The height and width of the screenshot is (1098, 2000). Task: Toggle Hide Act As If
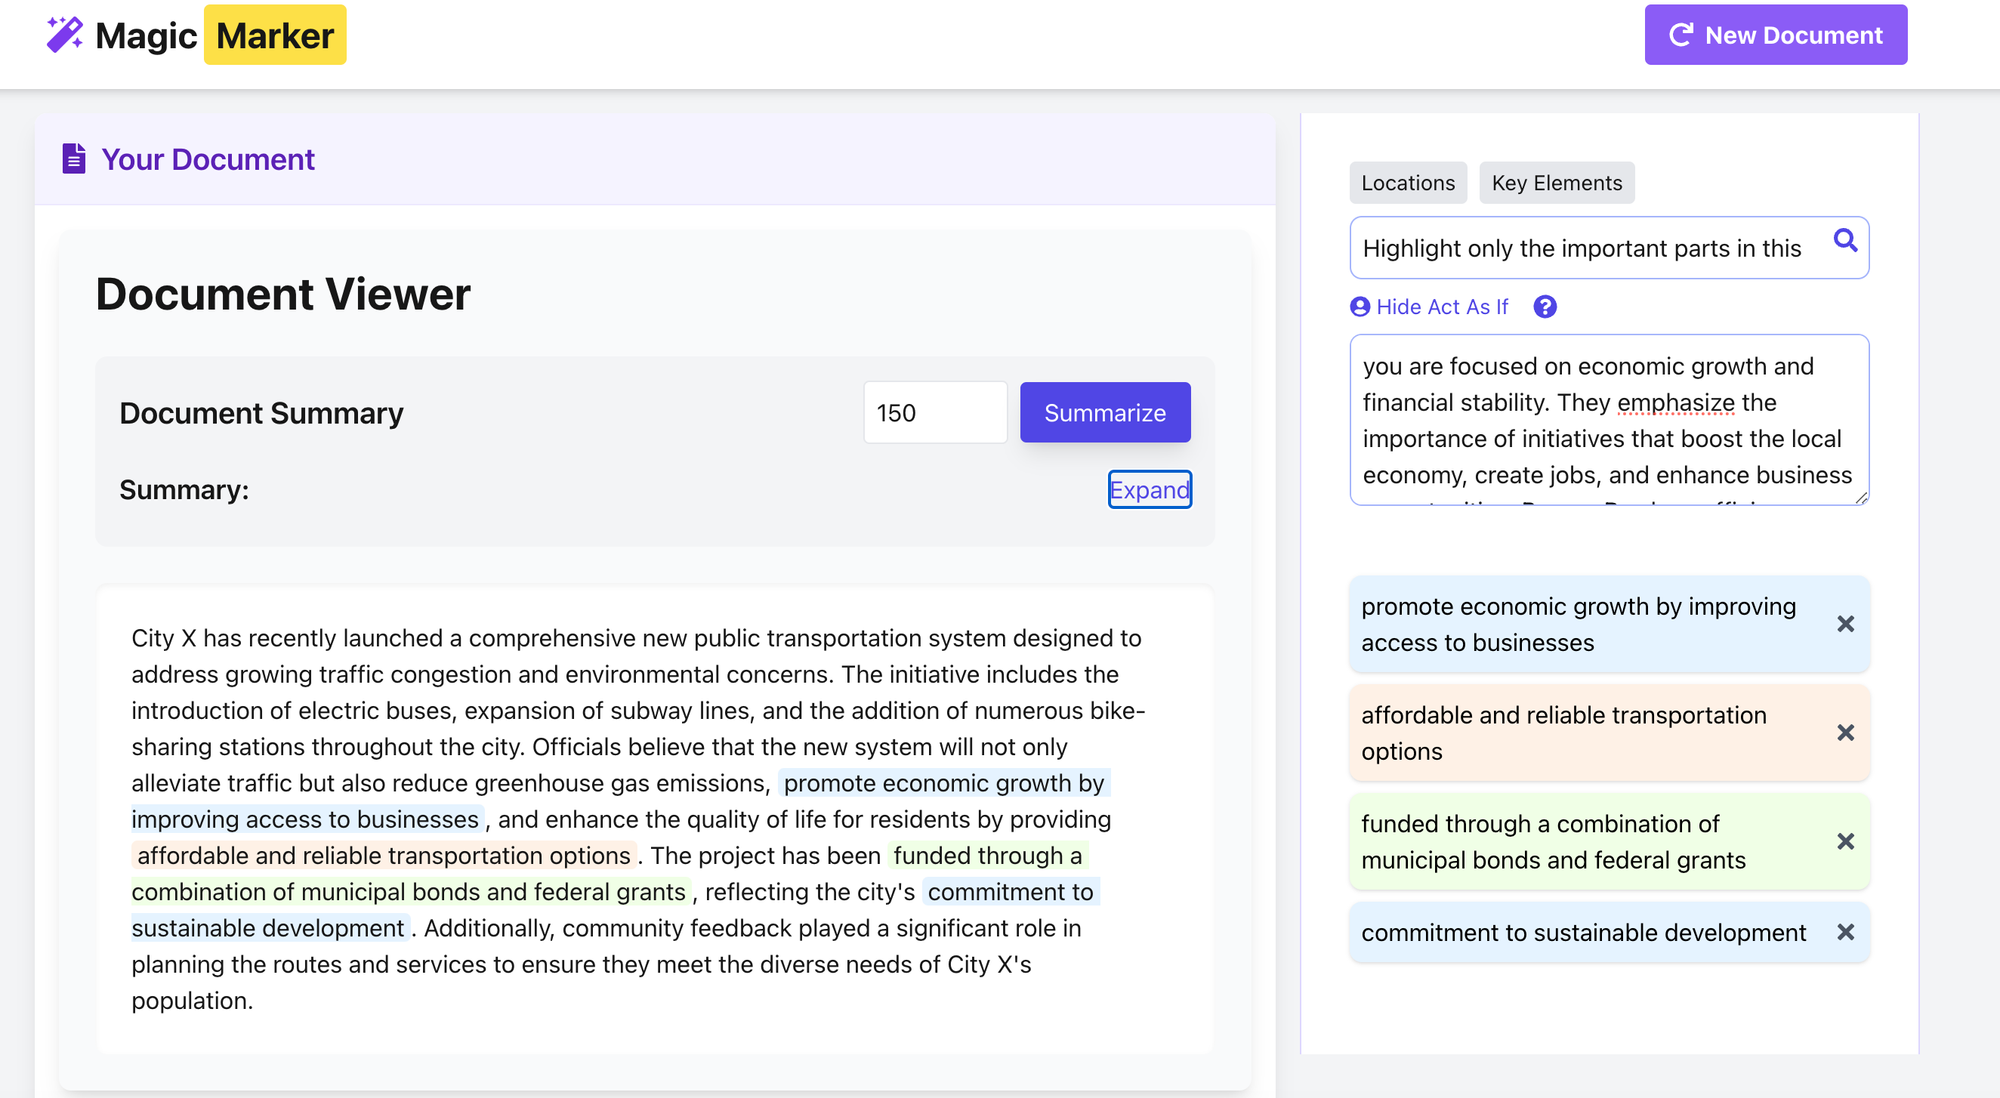[1429, 307]
